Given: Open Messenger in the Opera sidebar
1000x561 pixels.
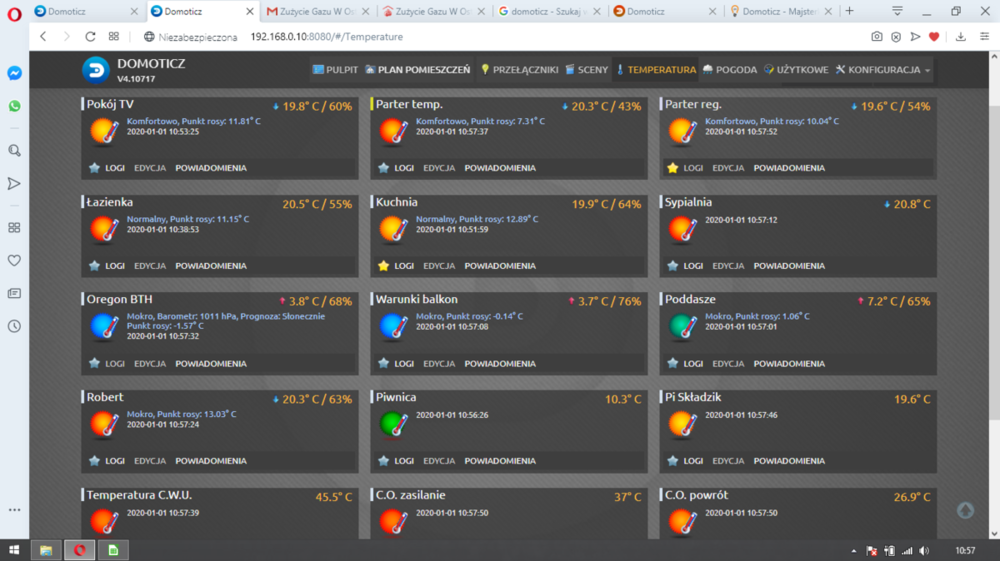Looking at the screenshot, I should (x=14, y=73).
